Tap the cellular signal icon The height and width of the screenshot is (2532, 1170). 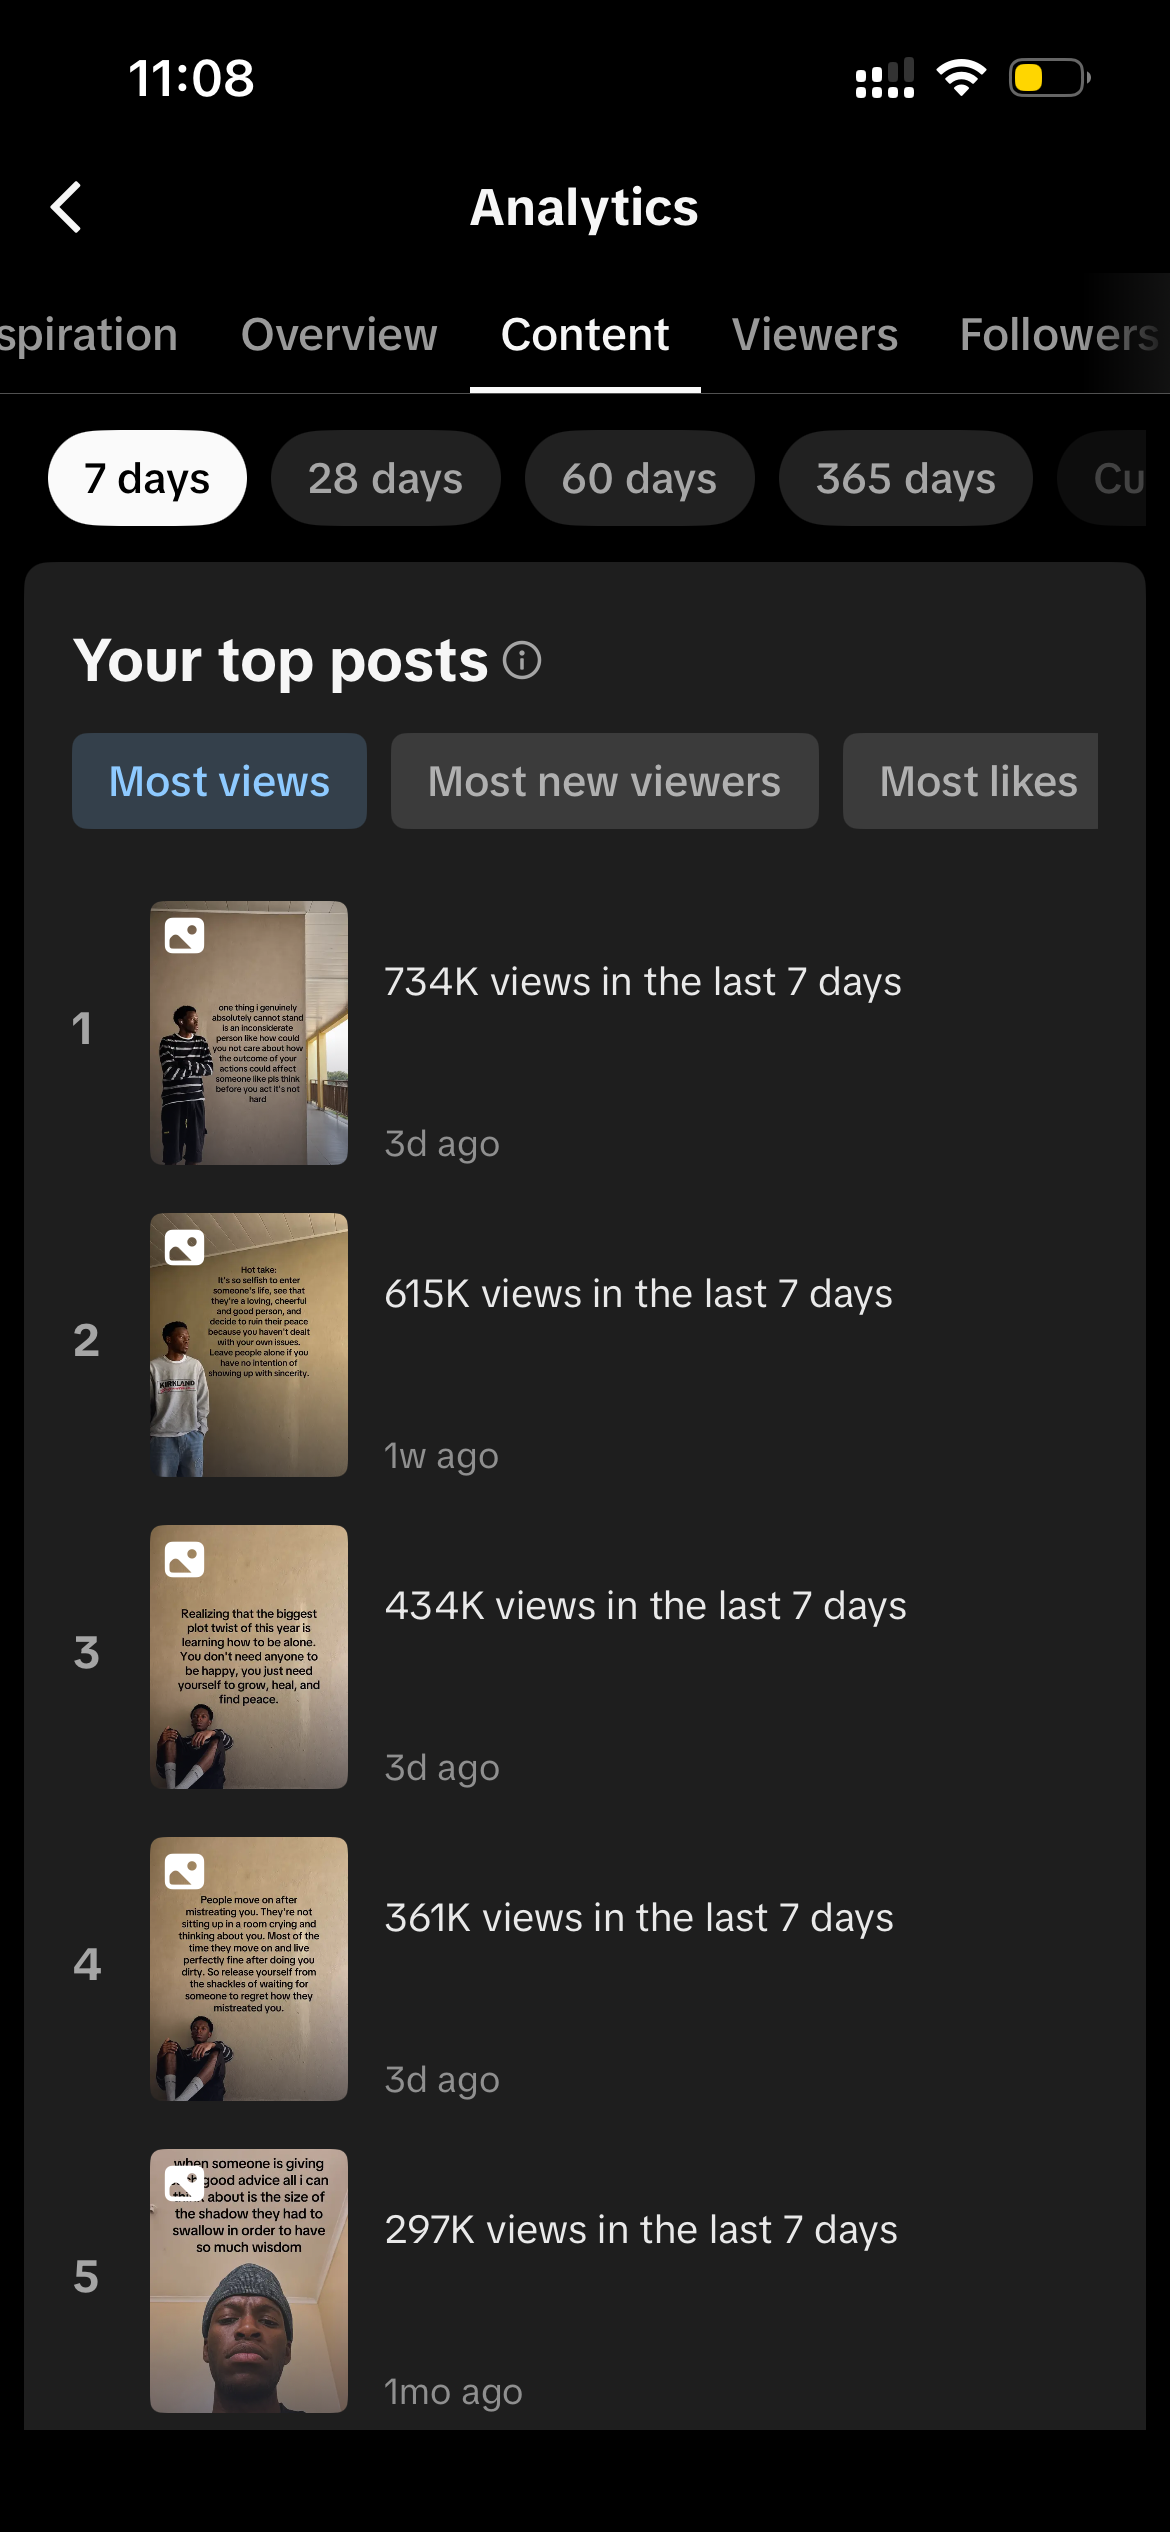(885, 78)
